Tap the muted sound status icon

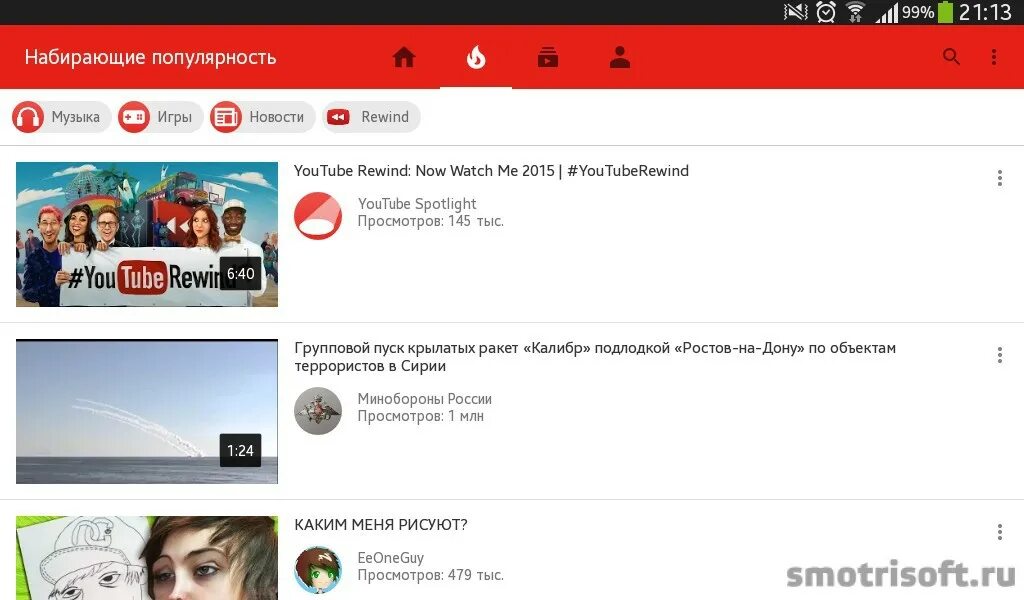795,12
